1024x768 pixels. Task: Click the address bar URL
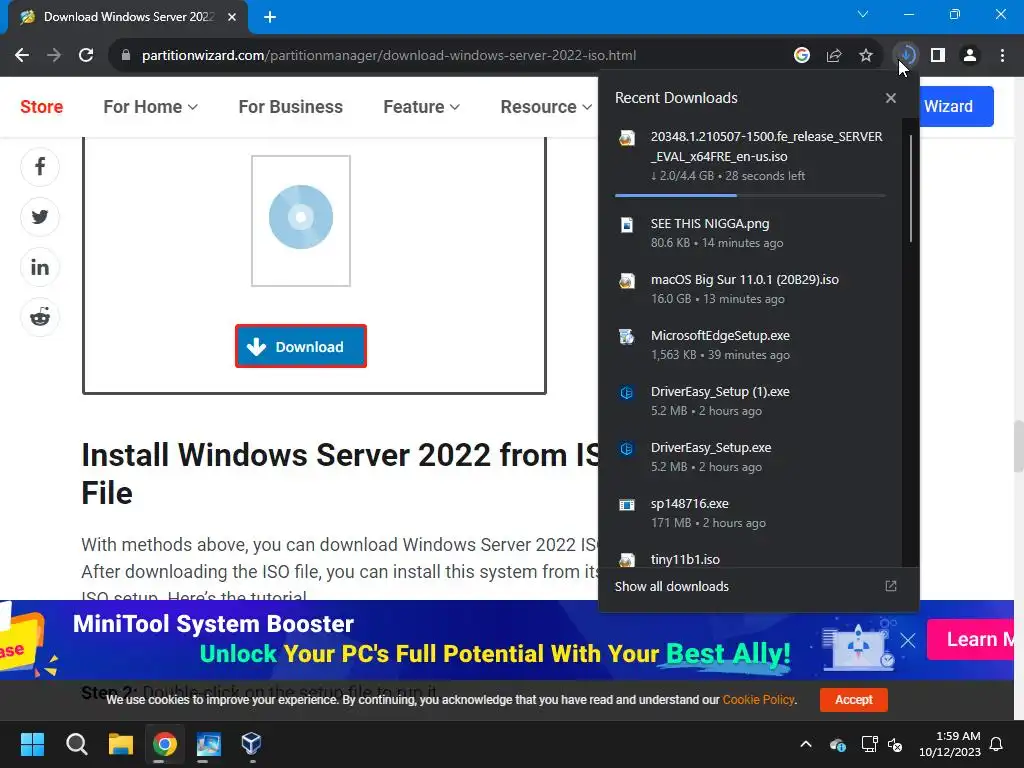point(389,56)
